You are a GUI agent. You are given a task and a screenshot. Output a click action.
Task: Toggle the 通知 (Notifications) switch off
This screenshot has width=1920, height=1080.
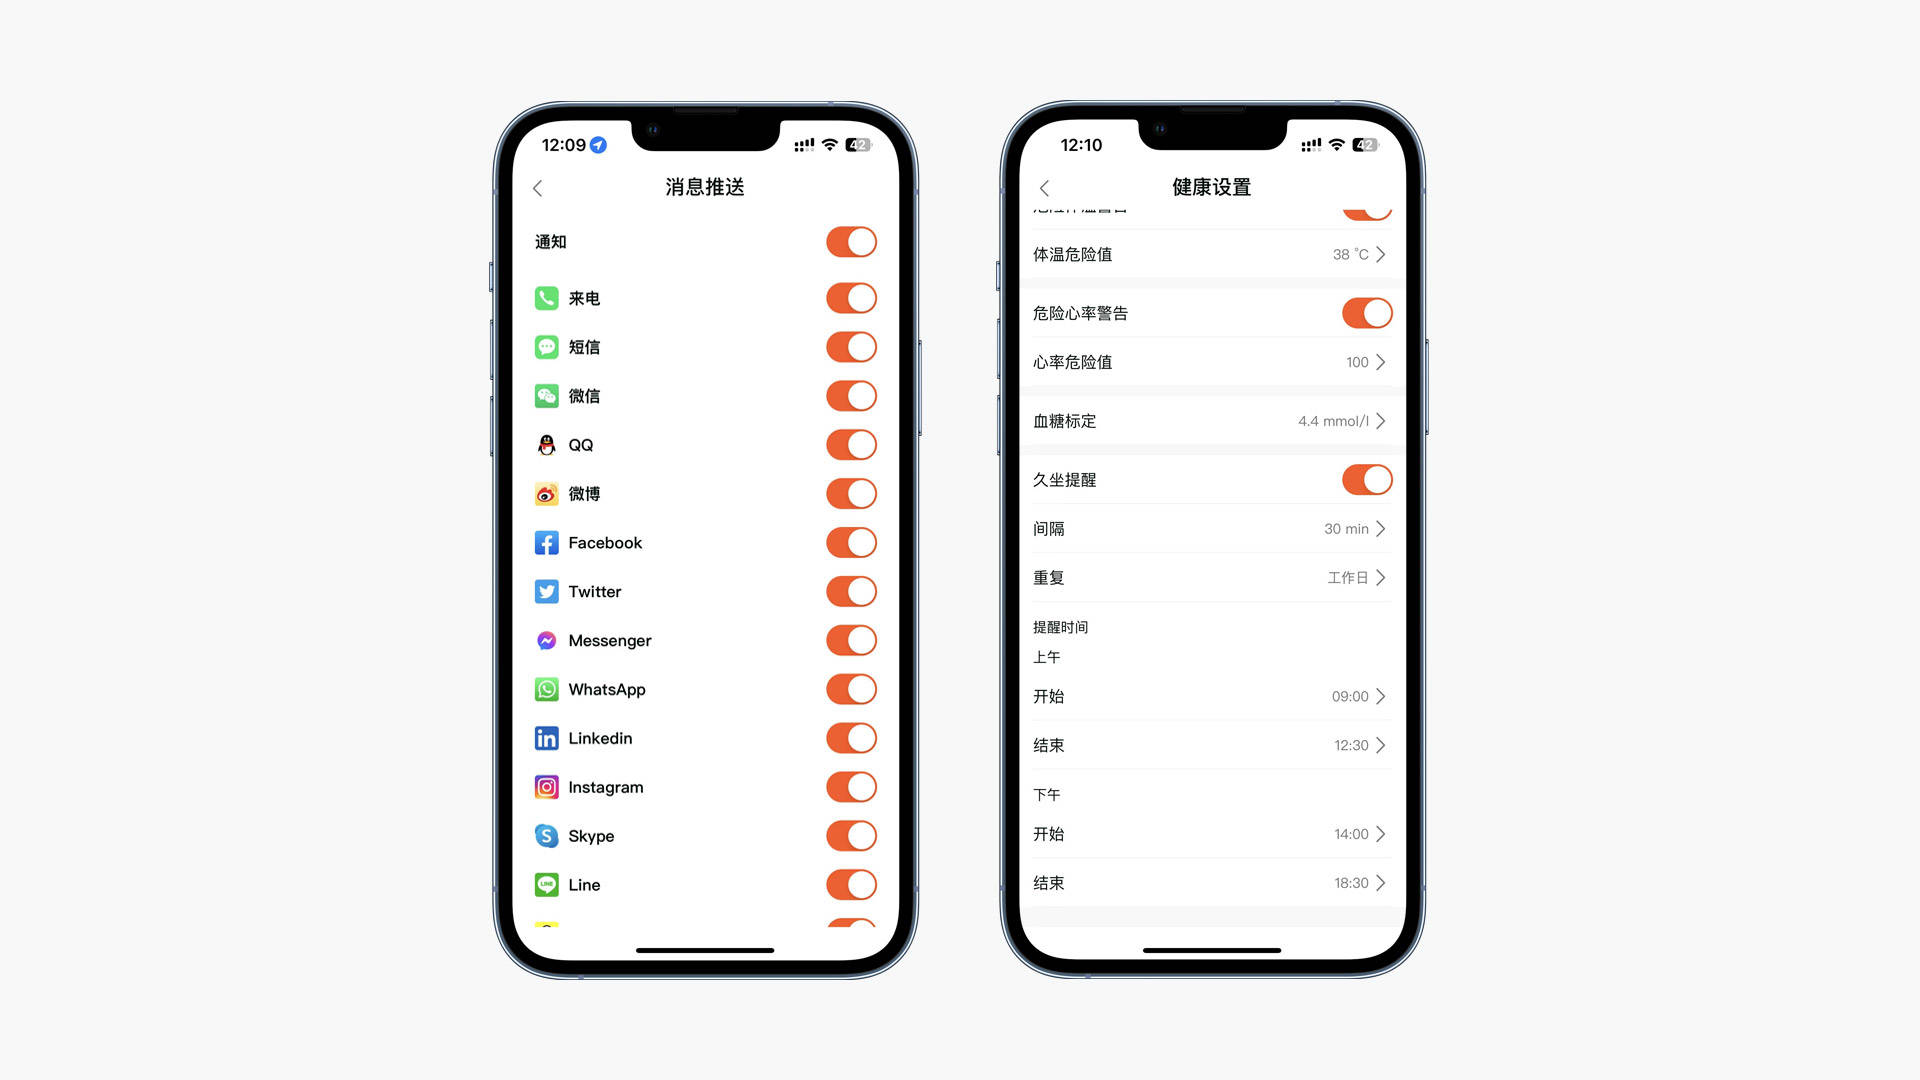(851, 241)
